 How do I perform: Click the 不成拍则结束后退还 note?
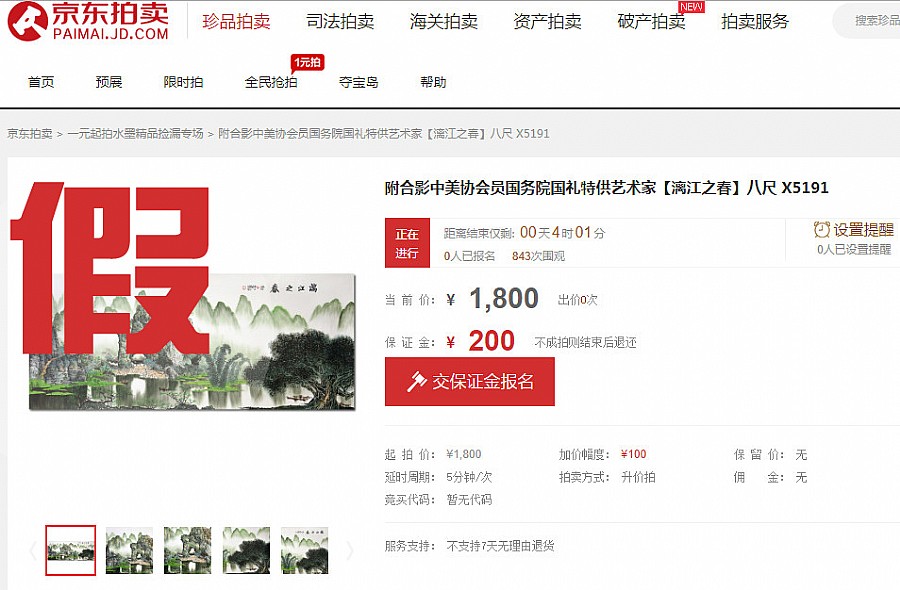click(x=585, y=343)
